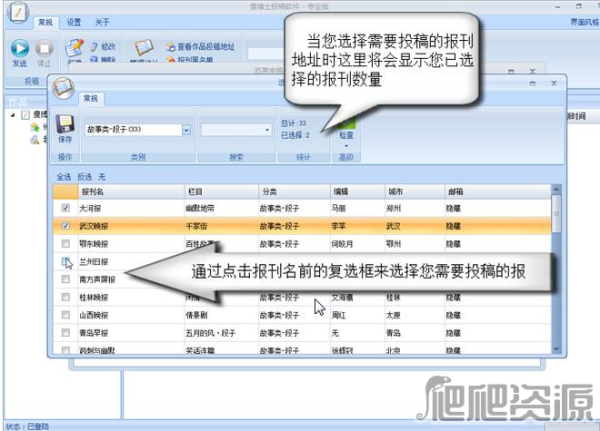600x431 pixels.
Task: Check the 青岛早报 checkbox
Action: pos(65,333)
